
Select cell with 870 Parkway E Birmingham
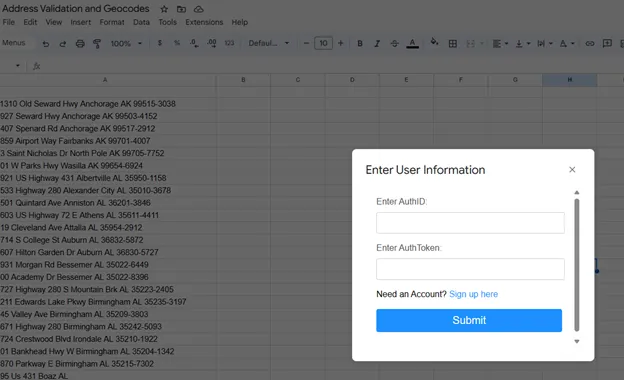(x=108, y=364)
